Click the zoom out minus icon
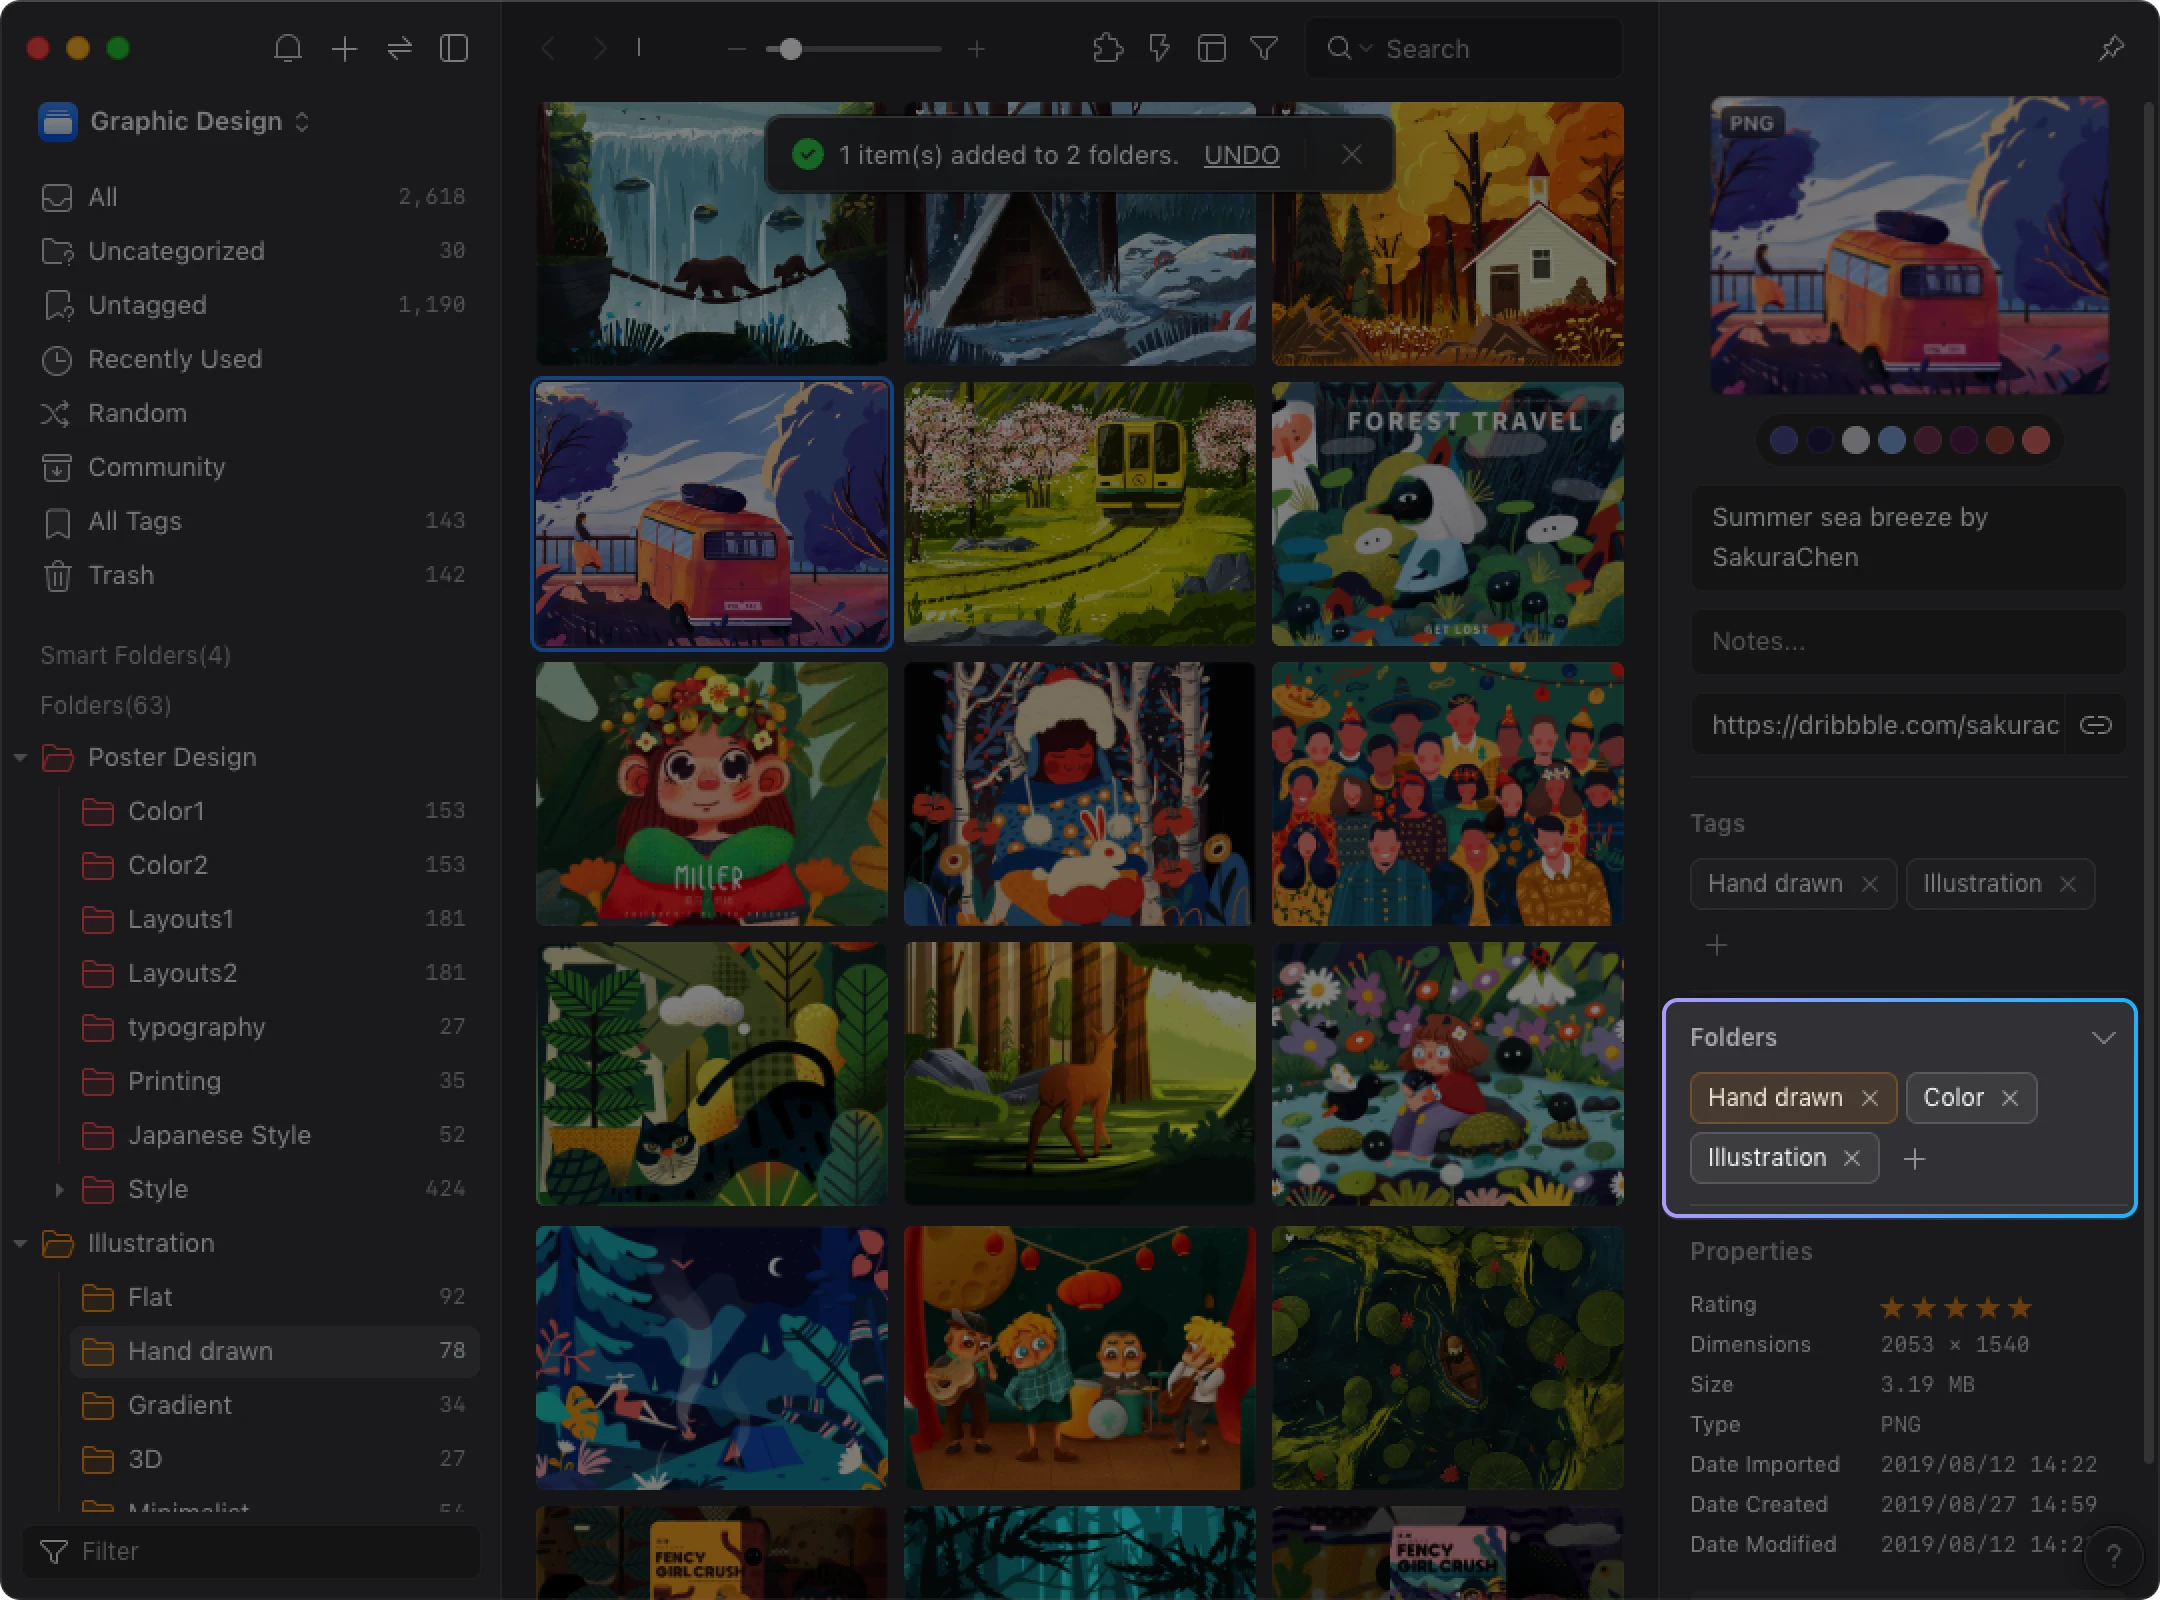The height and width of the screenshot is (1600, 2160). pyautogui.click(x=737, y=48)
